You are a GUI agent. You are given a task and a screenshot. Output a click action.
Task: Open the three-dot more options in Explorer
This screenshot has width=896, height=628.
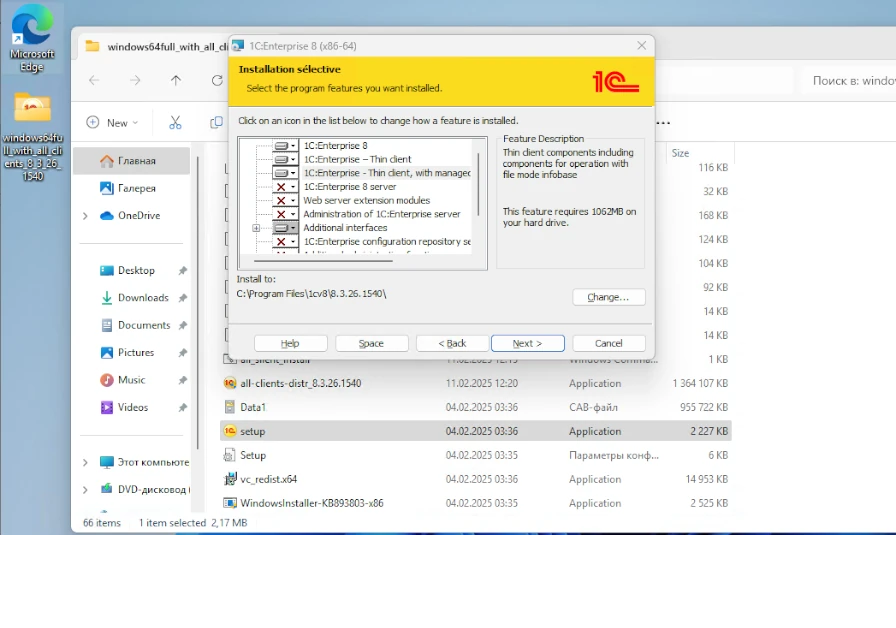tap(663, 122)
